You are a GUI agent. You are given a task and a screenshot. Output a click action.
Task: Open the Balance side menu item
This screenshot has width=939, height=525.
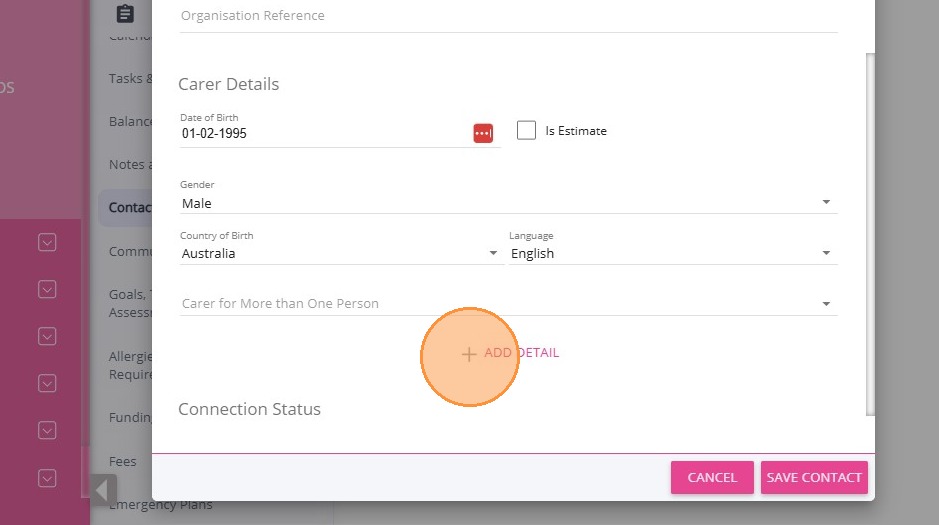(130, 122)
